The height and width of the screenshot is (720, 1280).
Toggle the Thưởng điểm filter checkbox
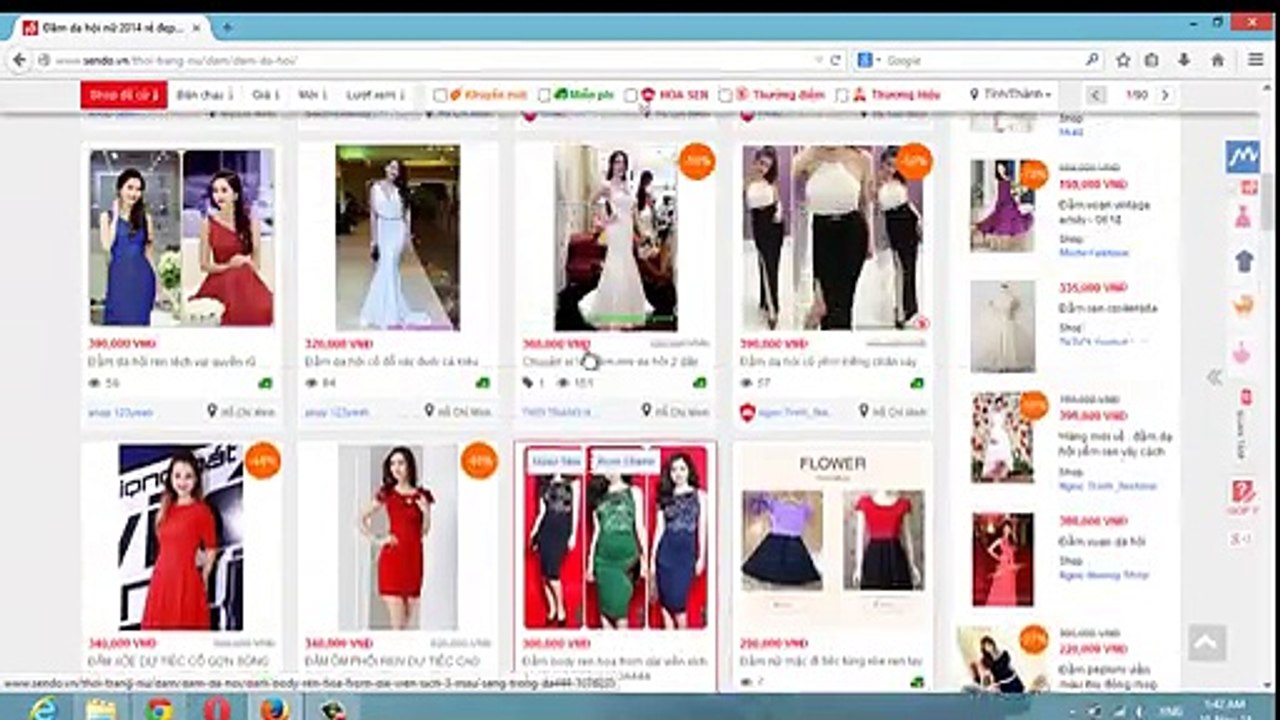coord(726,95)
